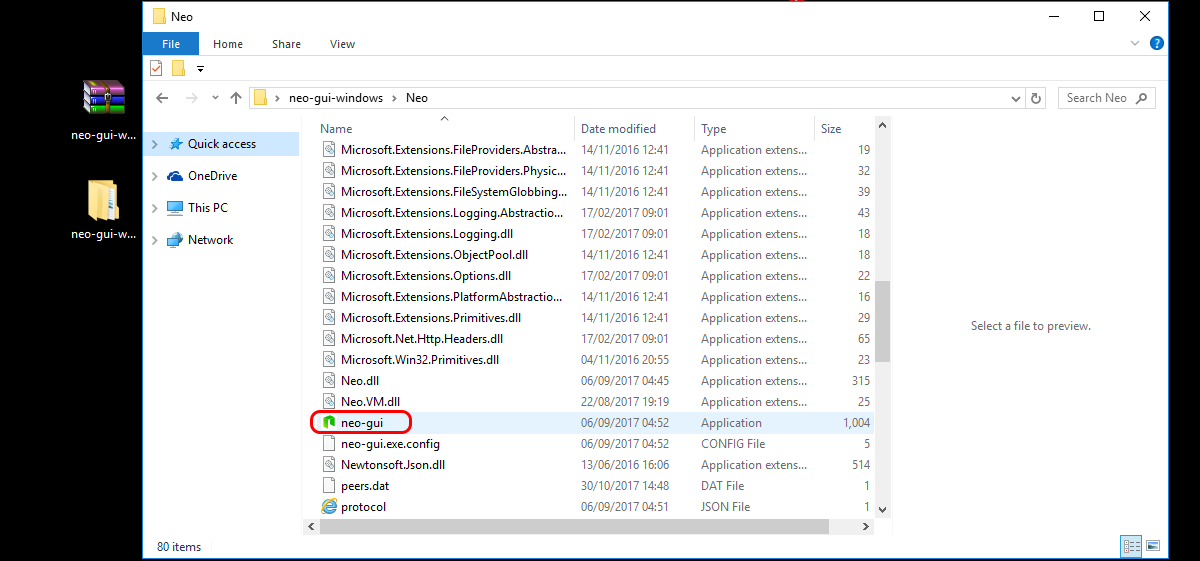Switch to Details view layout icon
The image size is (1200, 561).
[x=1132, y=546]
